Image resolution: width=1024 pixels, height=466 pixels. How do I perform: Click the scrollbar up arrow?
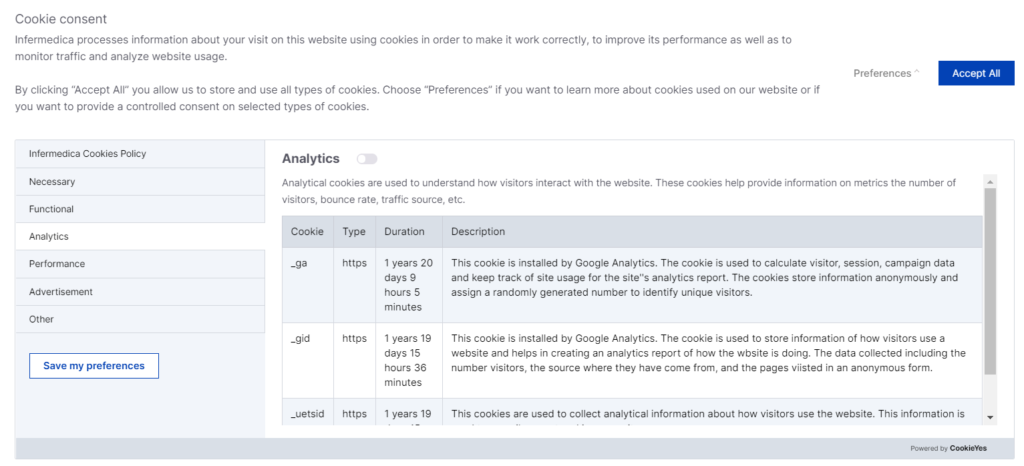[990, 181]
